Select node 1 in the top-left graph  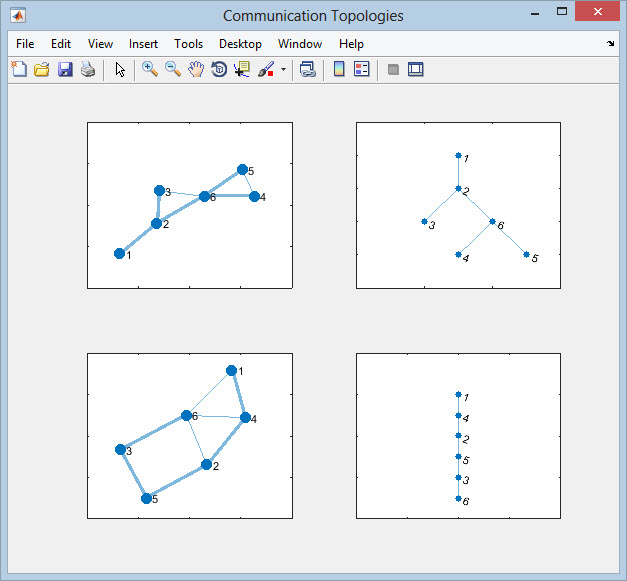point(119,254)
